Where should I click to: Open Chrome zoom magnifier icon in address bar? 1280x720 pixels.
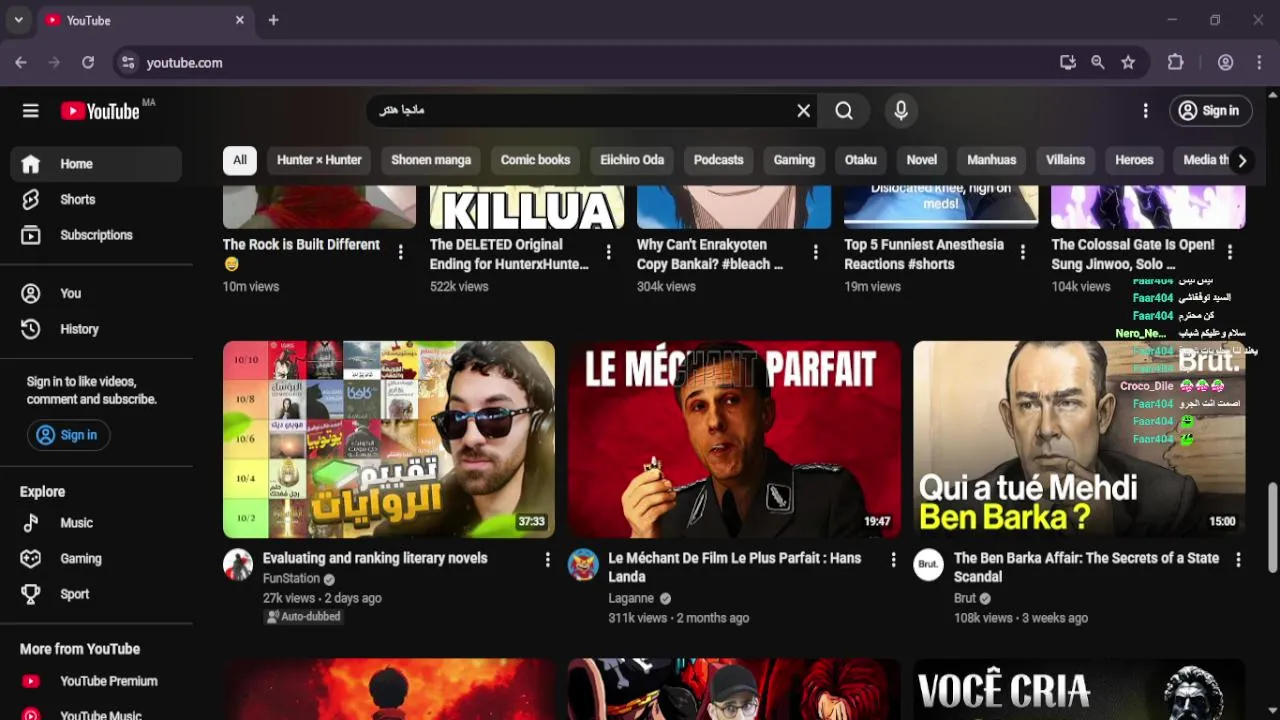(x=1097, y=62)
